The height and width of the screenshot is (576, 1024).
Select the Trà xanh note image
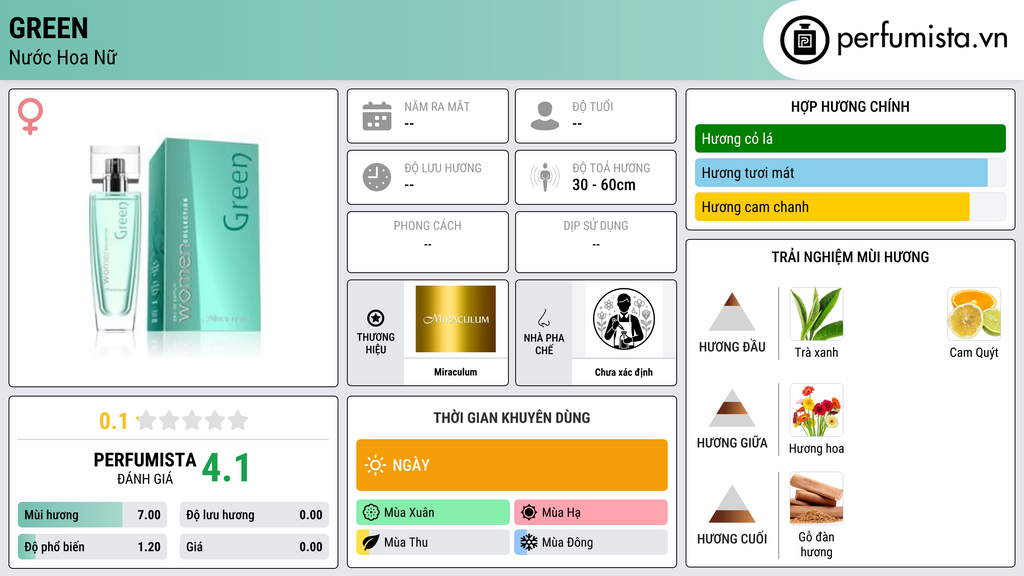coord(816,314)
